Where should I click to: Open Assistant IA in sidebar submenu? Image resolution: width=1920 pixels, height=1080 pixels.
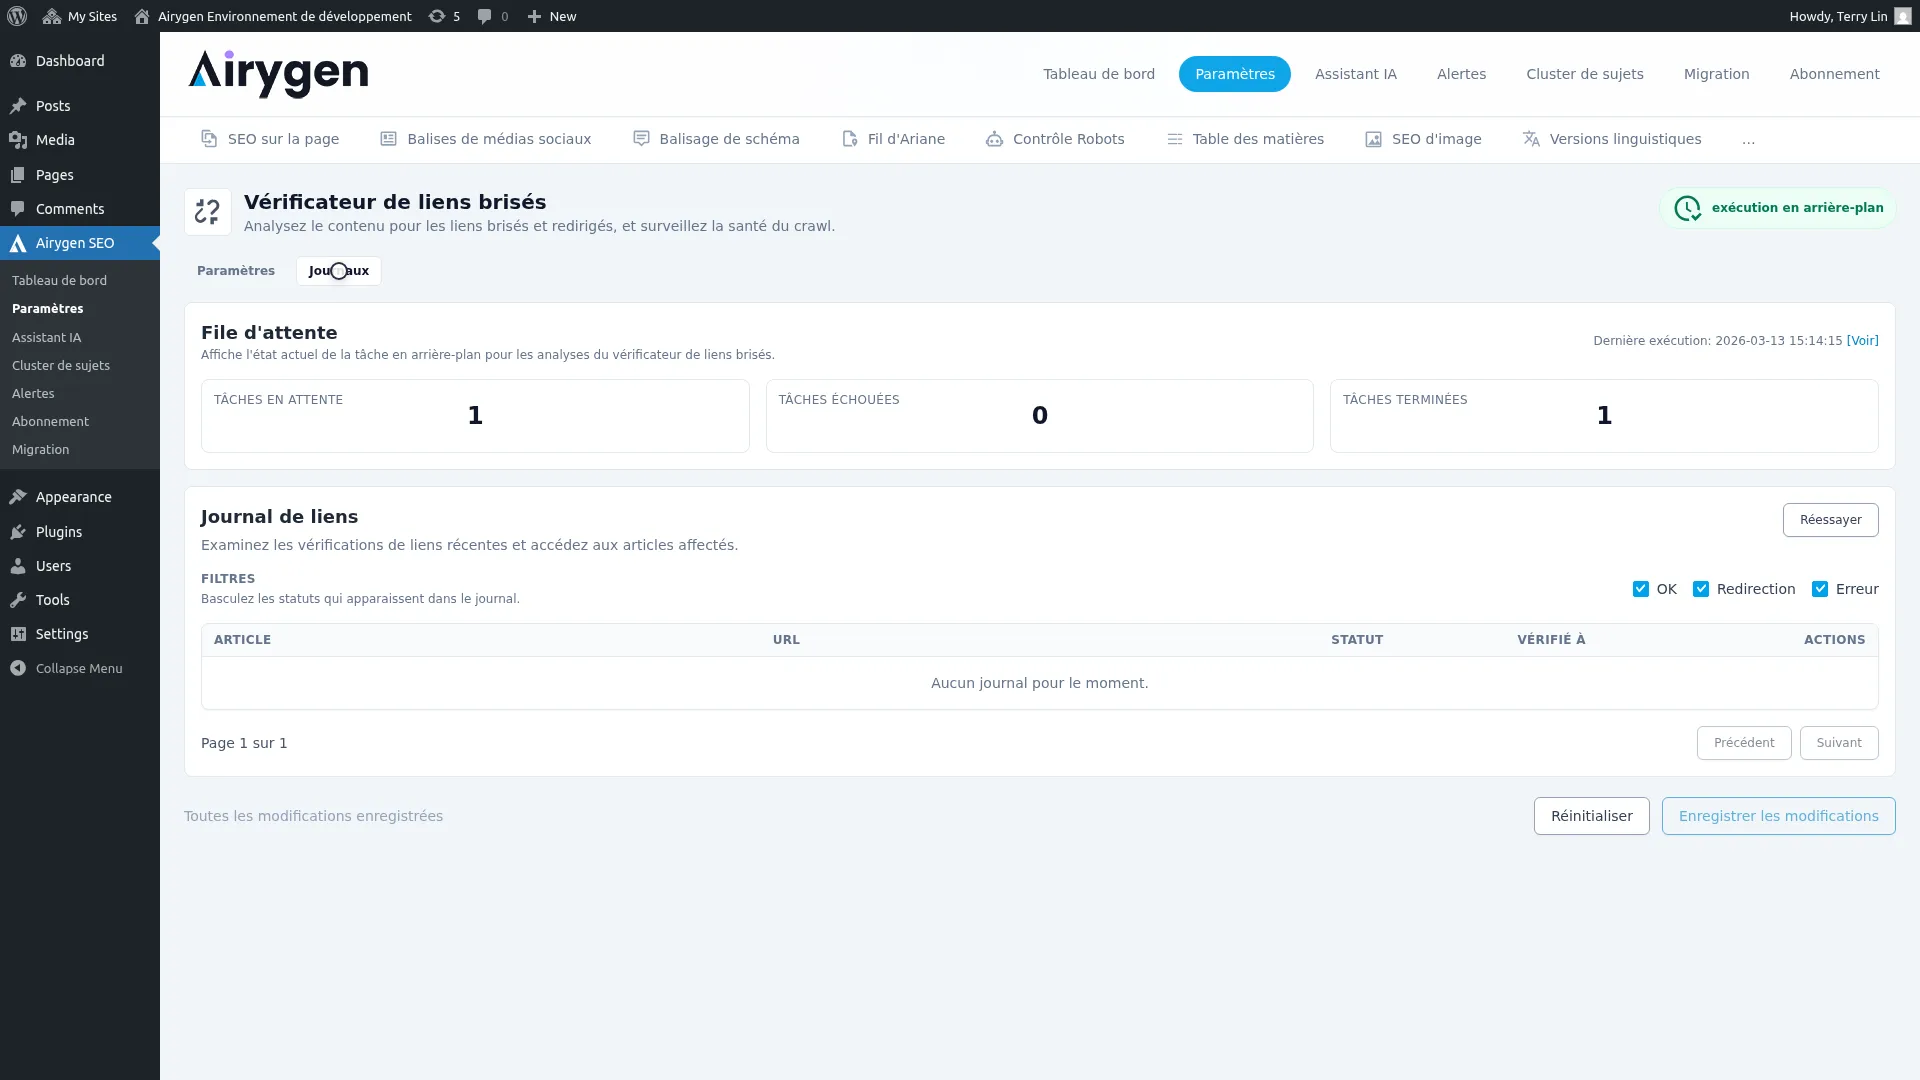click(46, 338)
